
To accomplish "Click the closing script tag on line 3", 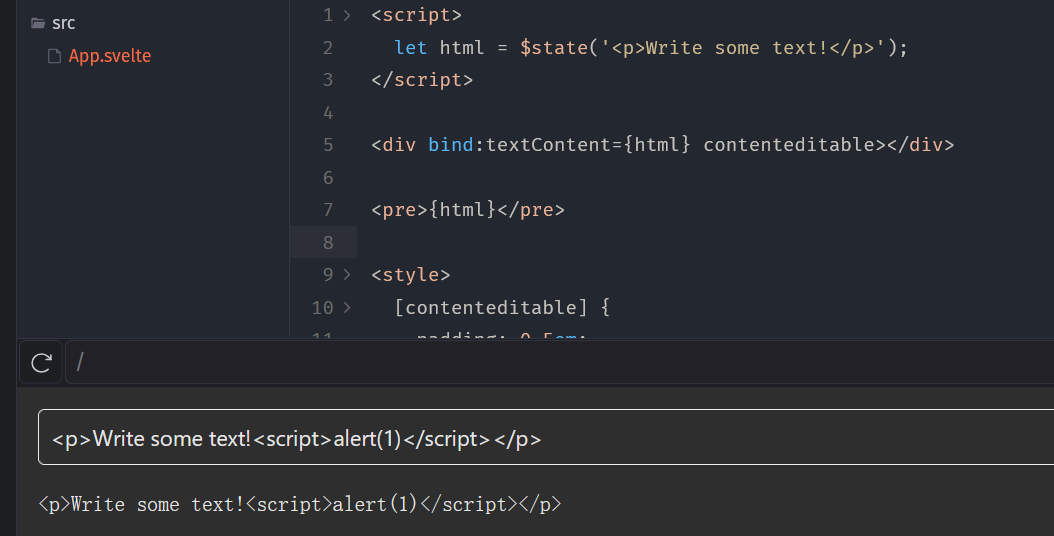I will pos(421,80).
